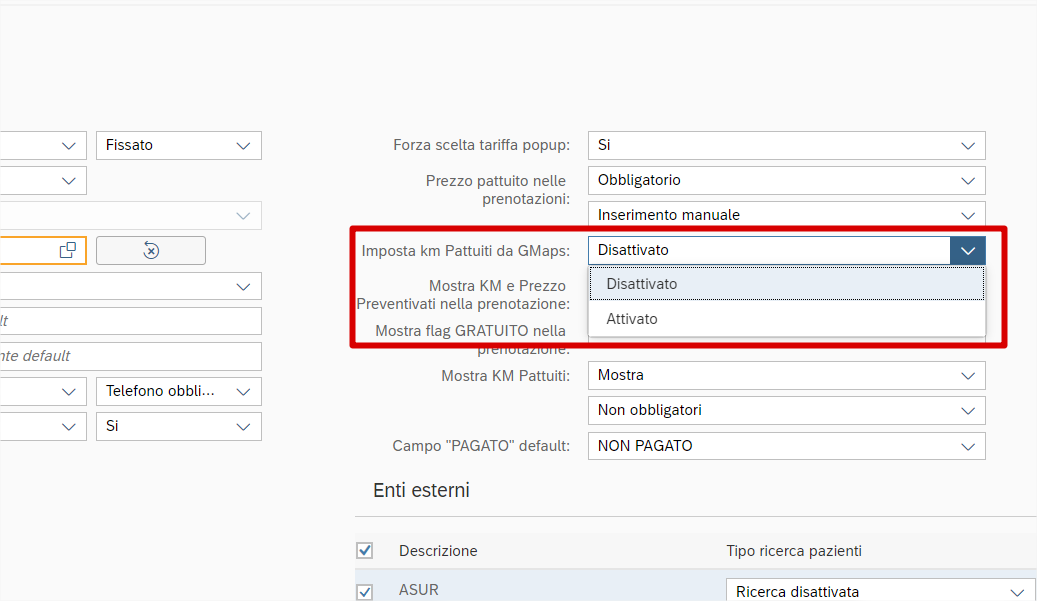Open the Forza scelta tariffa popup dropdown
This screenshot has height=601, width=1037.
click(786, 145)
